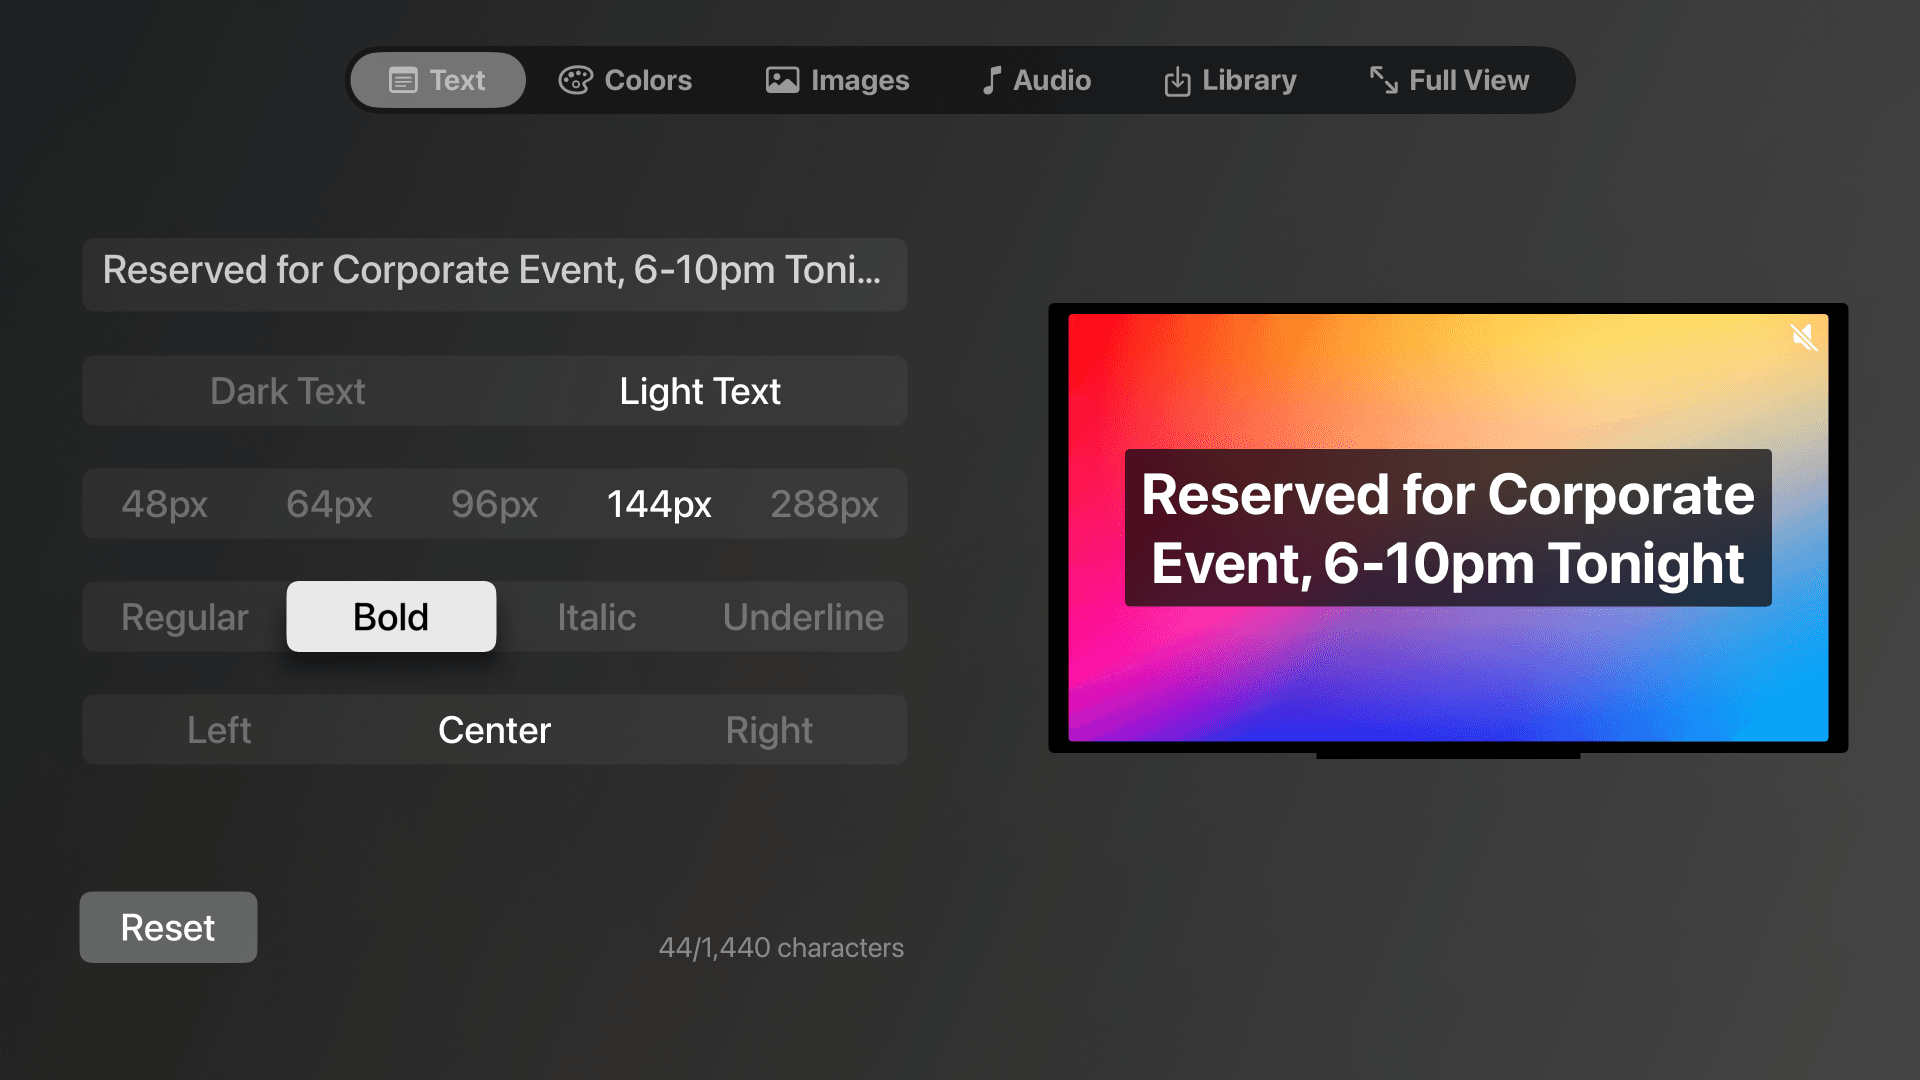Select Italic font style
The height and width of the screenshot is (1080, 1920).
[x=596, y=616]
